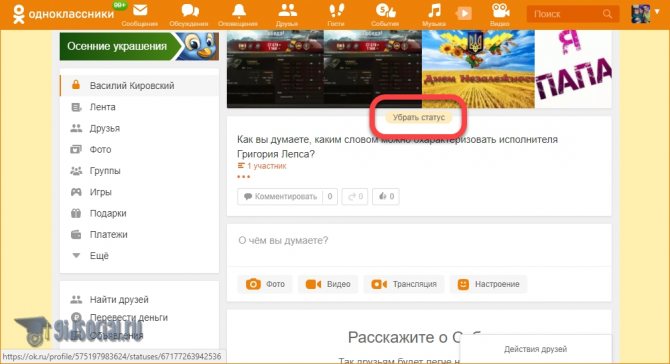Click Найти друзей link
The height and width of the screenshot is (364, 670).
point(119,299)
